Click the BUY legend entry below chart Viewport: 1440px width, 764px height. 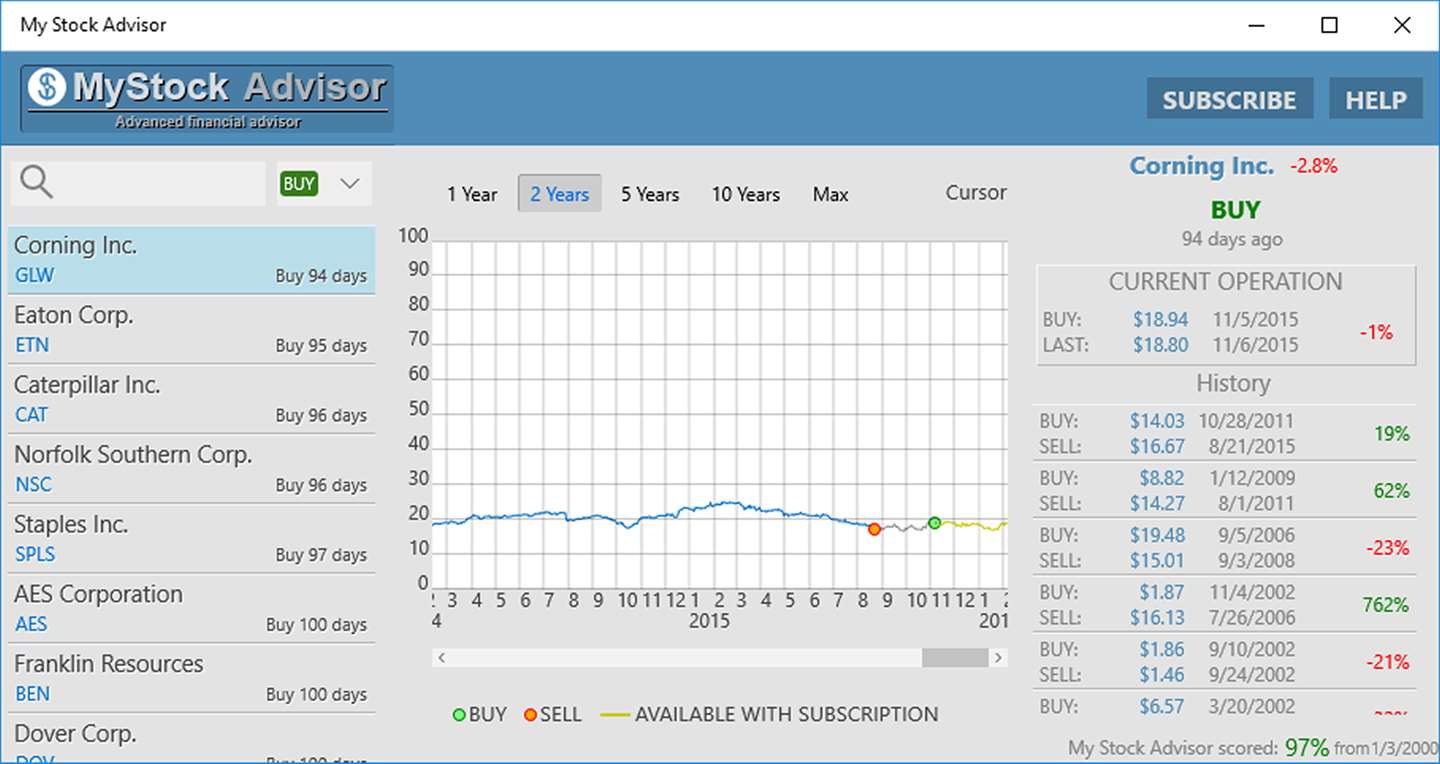(480, 714)
